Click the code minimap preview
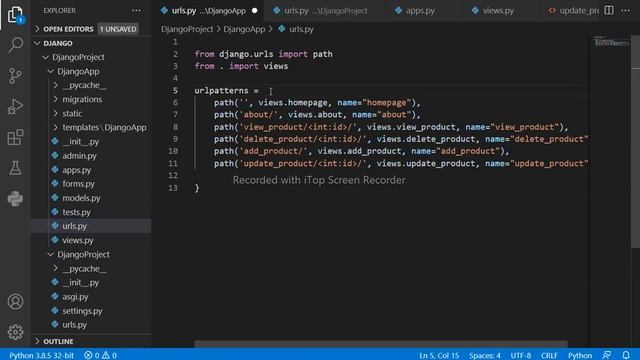The height and width of the screenshot is (360, 640). 611,42
